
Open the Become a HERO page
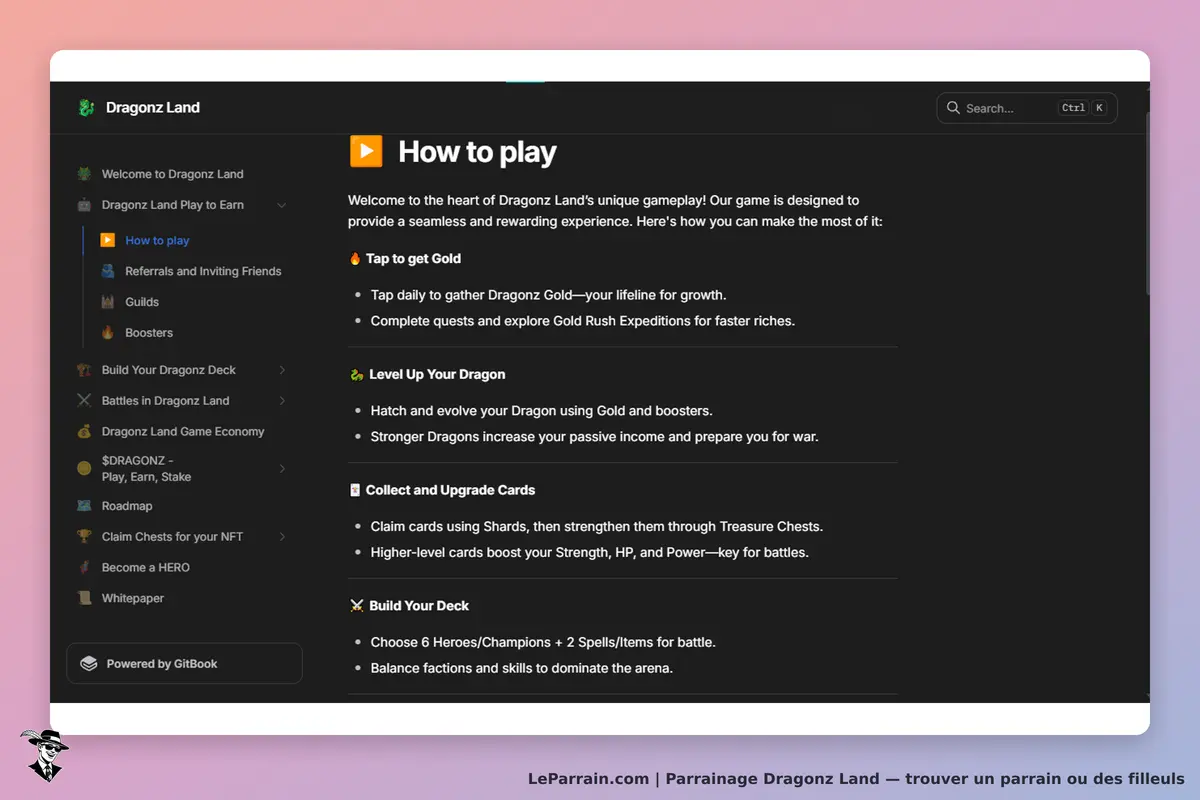click(x=146, y=568)
